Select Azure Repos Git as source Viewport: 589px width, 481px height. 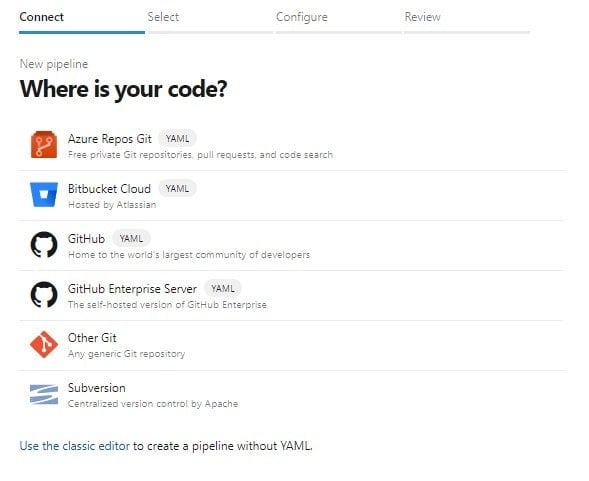coord(291,145)
